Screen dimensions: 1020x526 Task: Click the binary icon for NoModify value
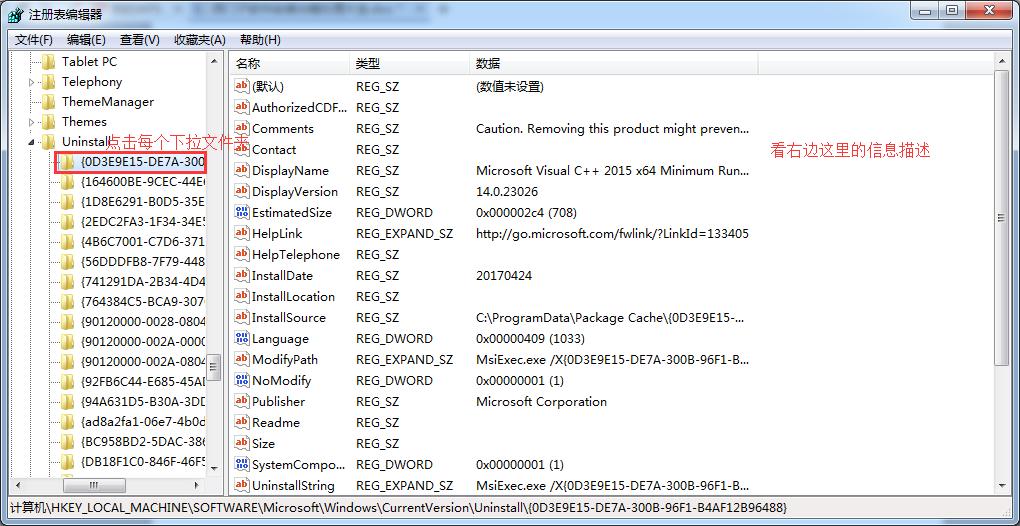(x=242, y=380)
